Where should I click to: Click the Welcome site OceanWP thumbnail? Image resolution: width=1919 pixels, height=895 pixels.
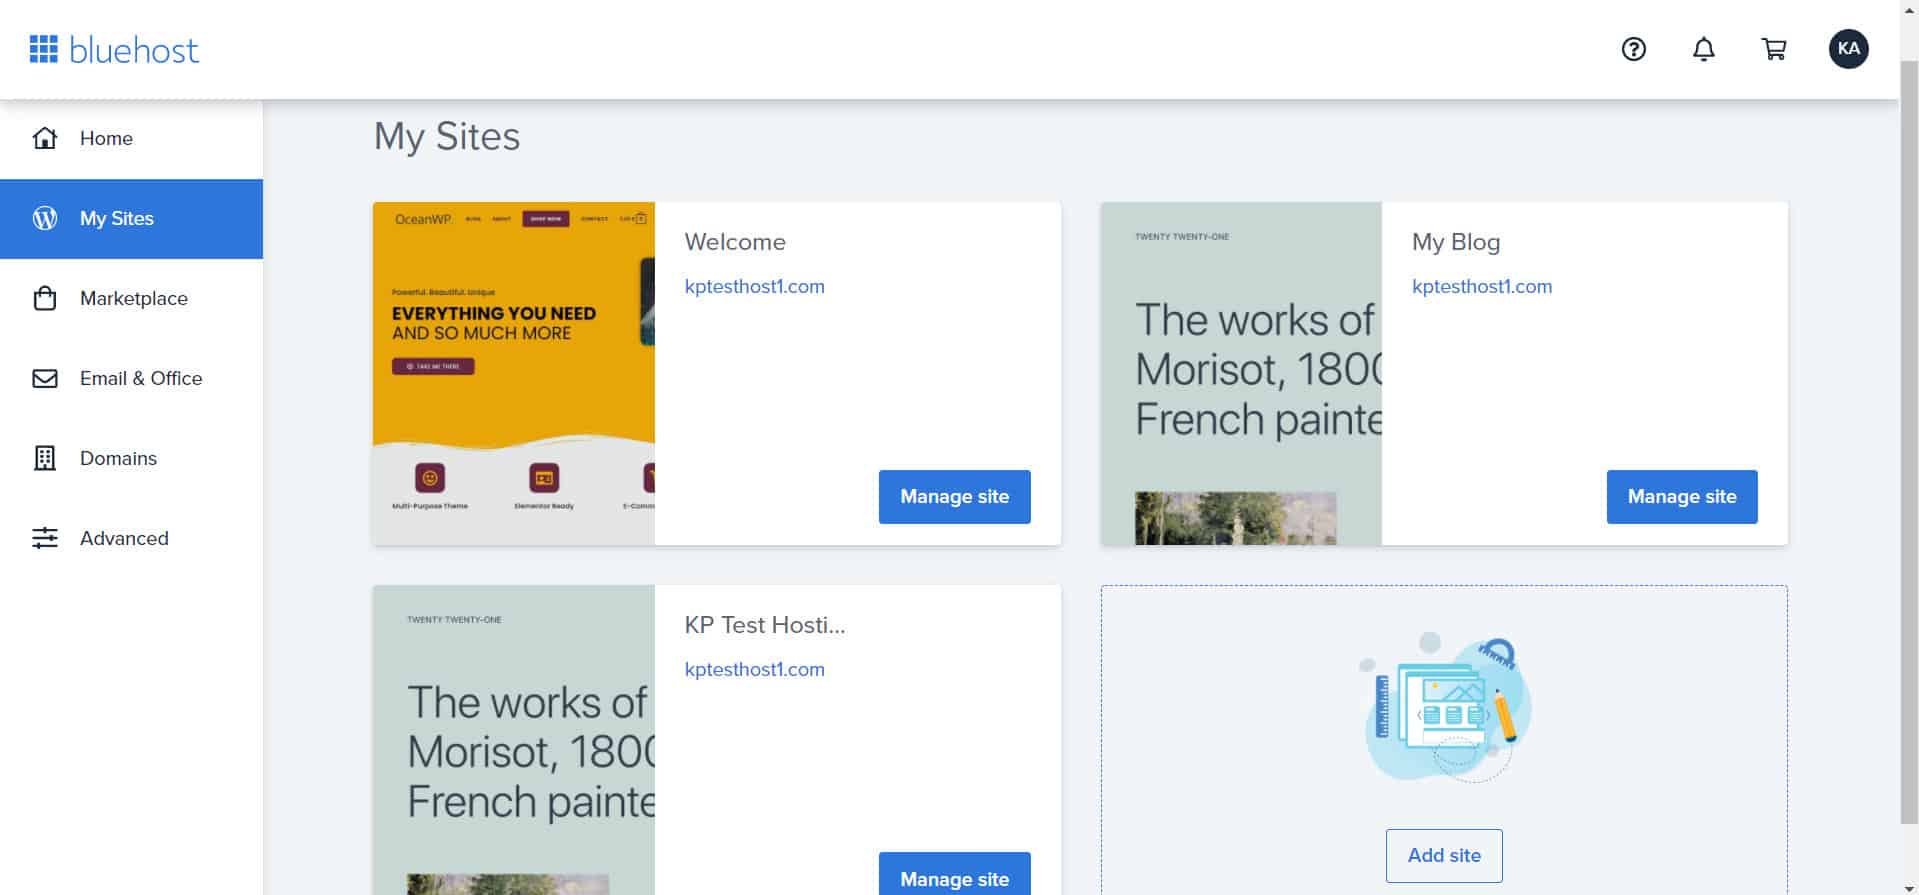point(514,373)
